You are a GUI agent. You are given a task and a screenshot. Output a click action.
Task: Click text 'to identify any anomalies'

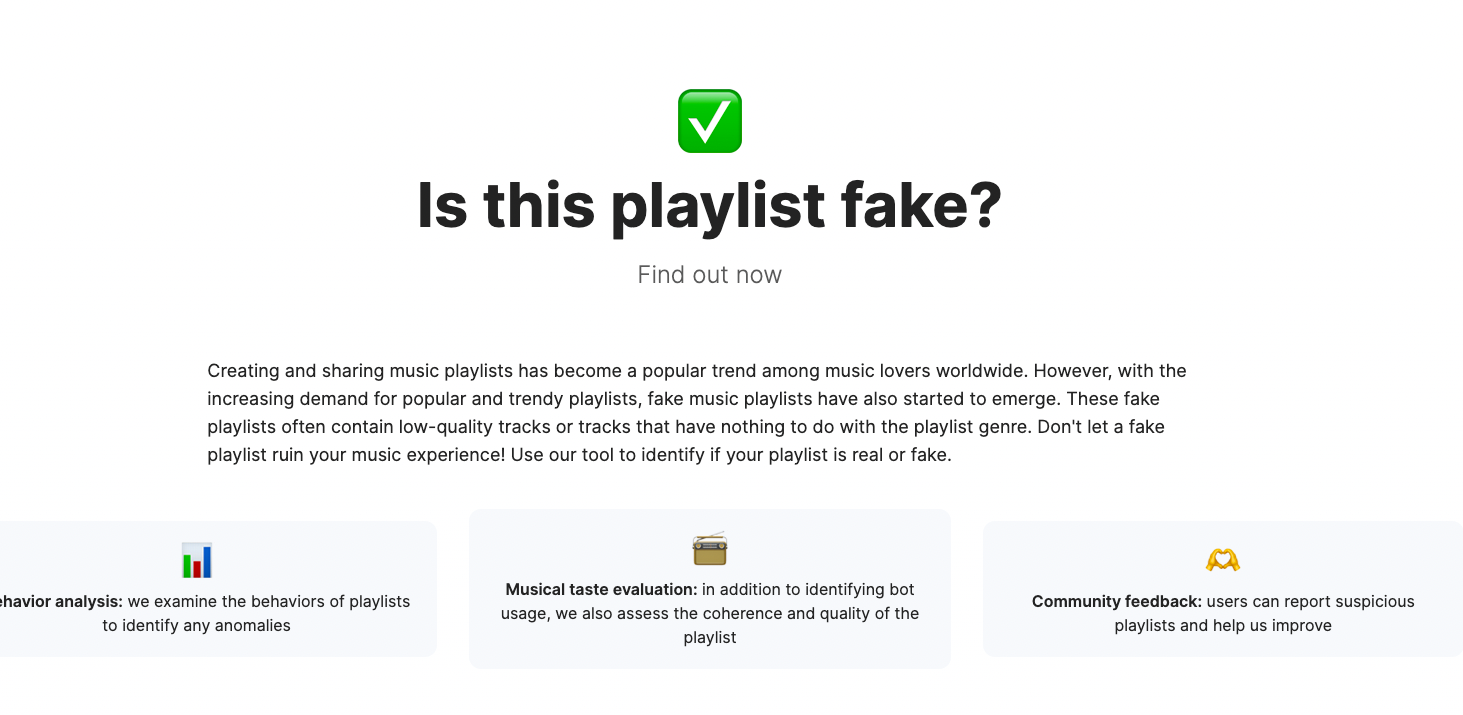pyautogui.click(x=197, y=625)
